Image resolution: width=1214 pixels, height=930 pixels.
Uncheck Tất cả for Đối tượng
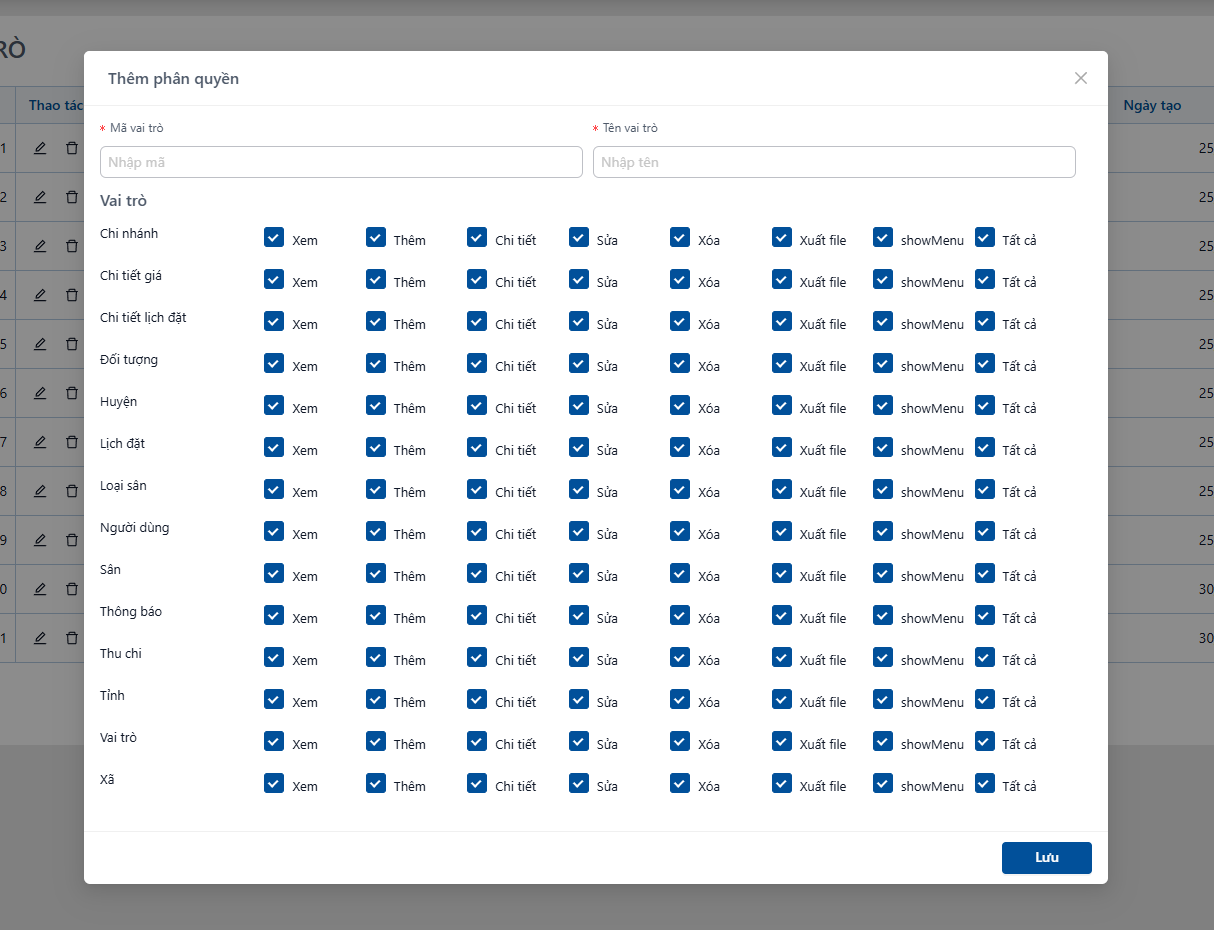[x=985, y=363]
